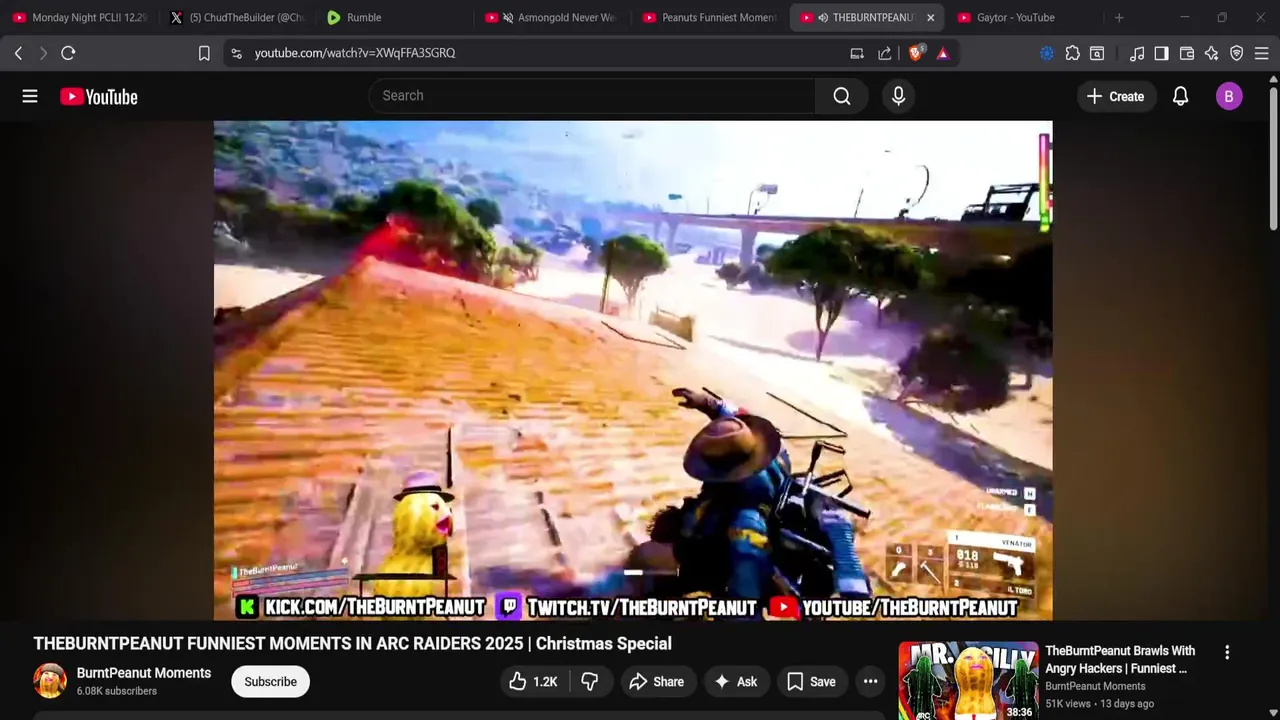Click the video title text
The width and height of the screenshot is (1280, 720).
352,644
